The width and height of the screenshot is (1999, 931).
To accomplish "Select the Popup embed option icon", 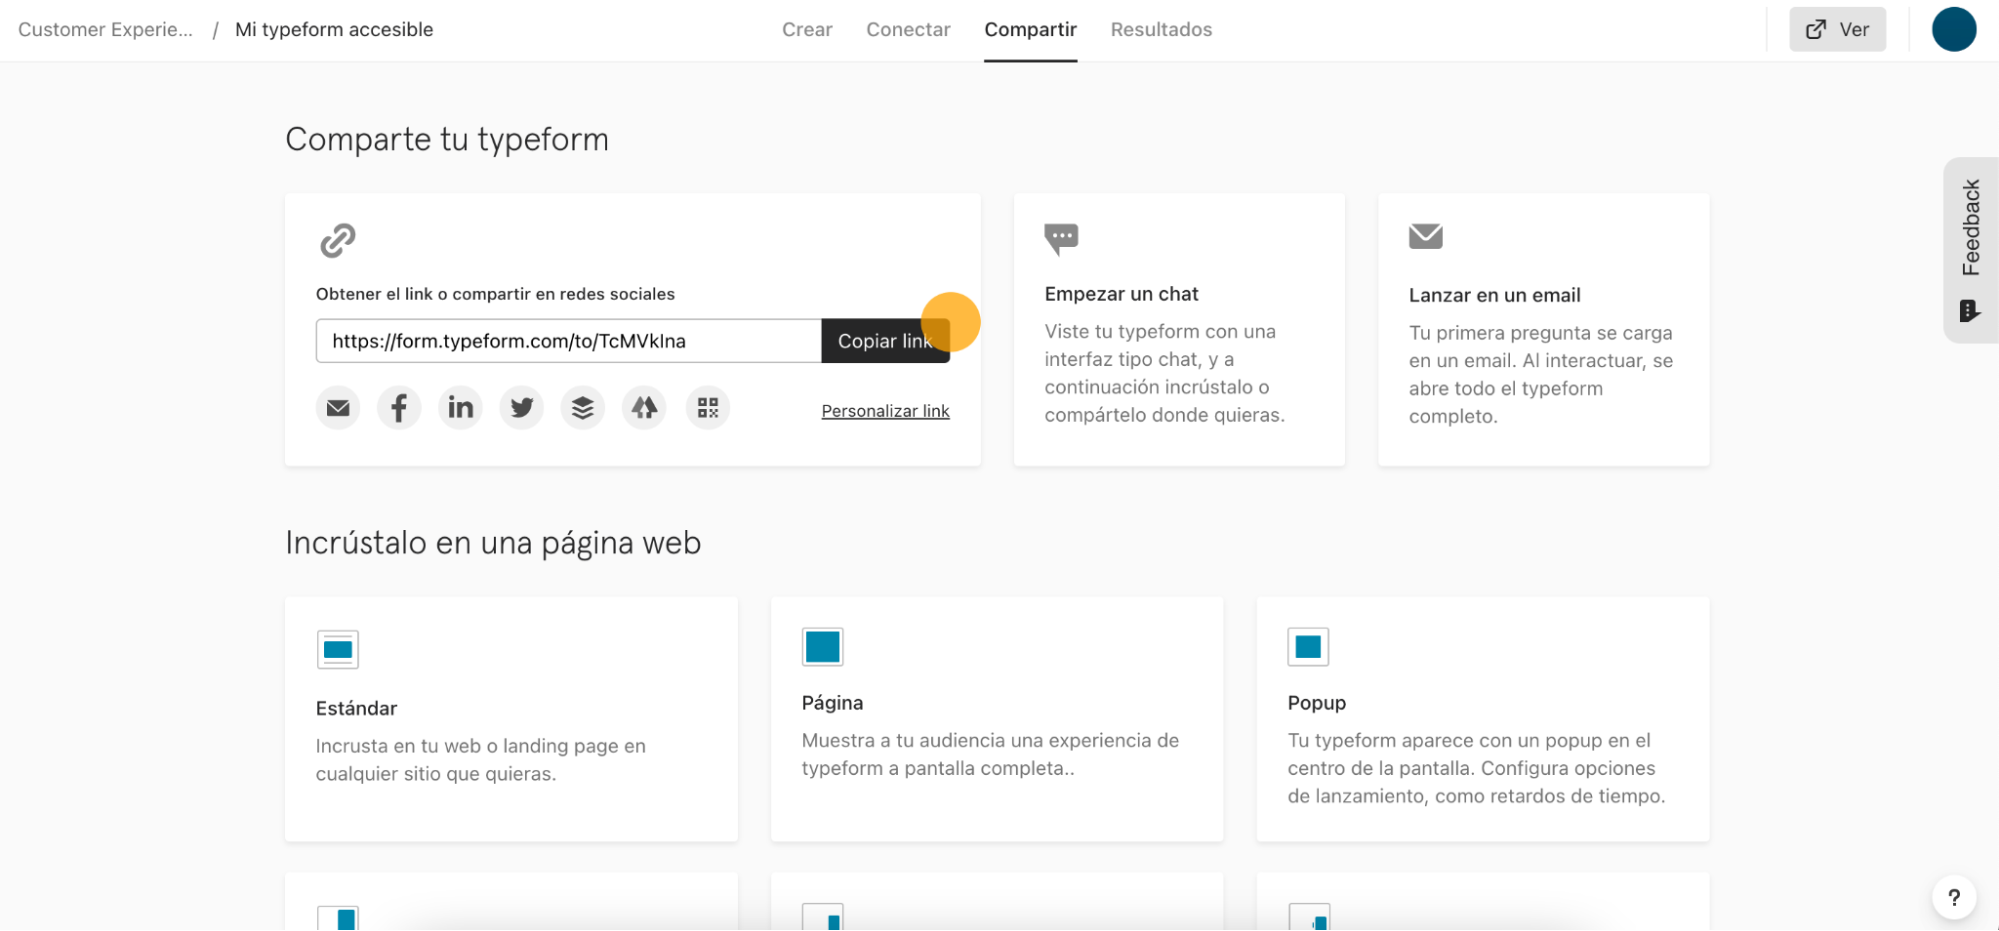I will pyautogui.click(x=1308, y=646).
